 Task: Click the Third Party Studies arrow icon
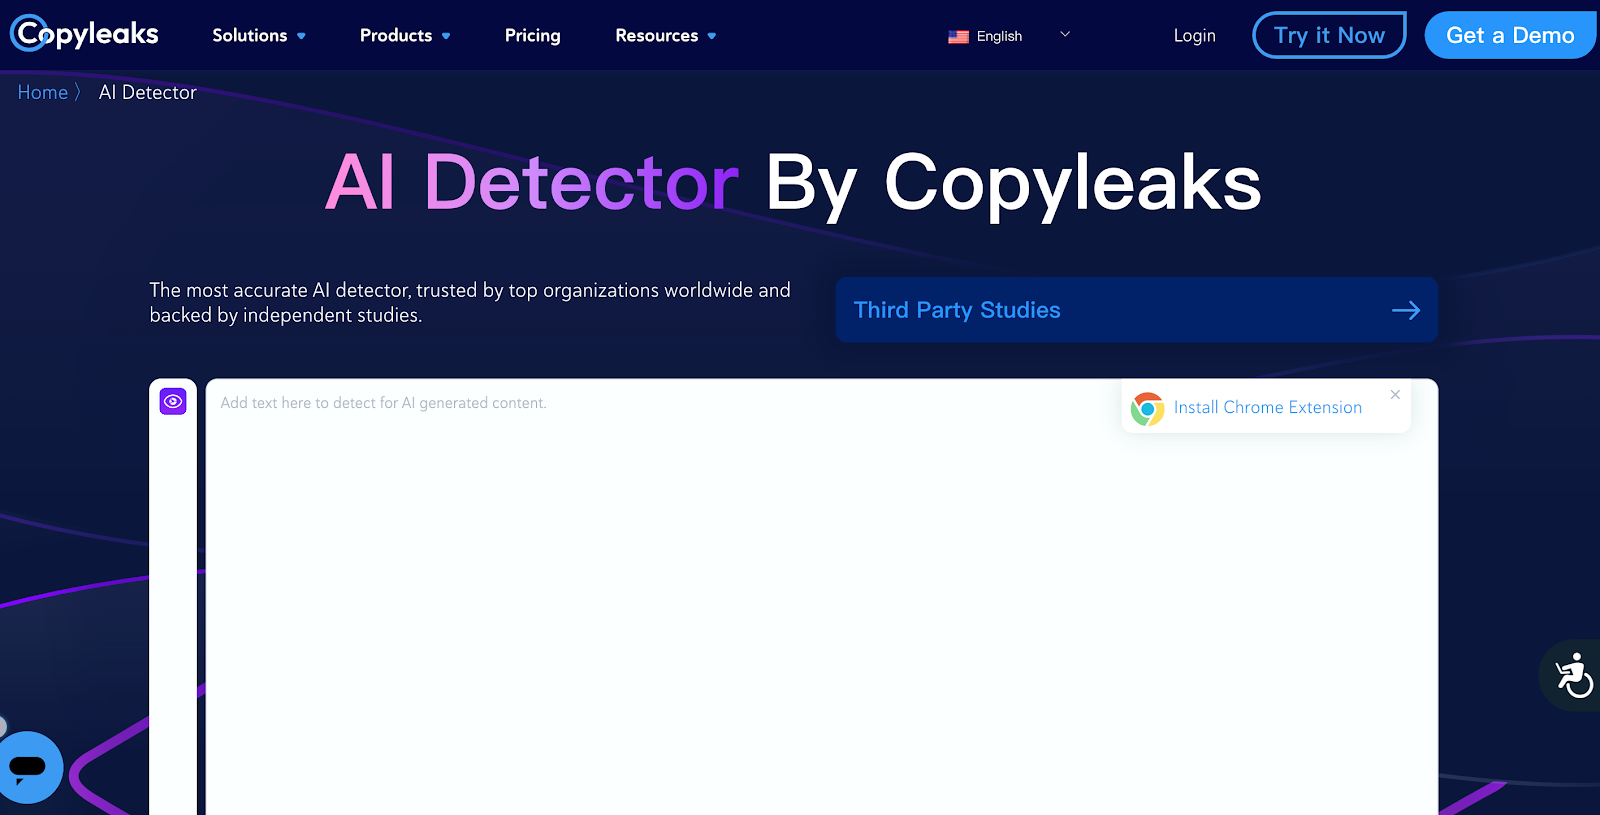point(1406,310)
